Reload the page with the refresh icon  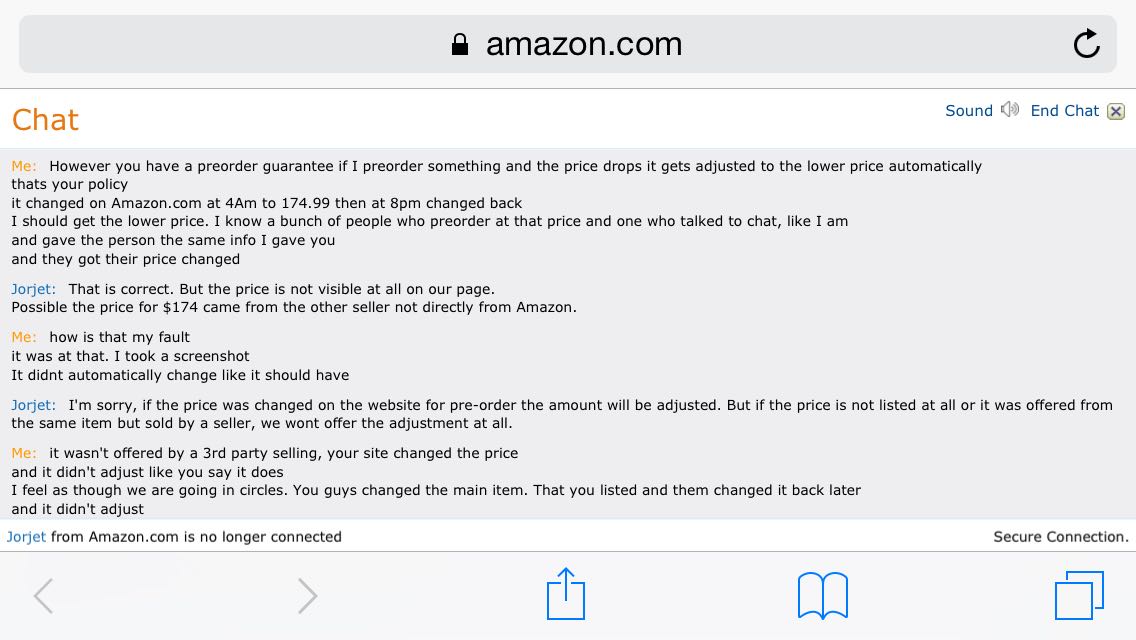click(1087, 44)
